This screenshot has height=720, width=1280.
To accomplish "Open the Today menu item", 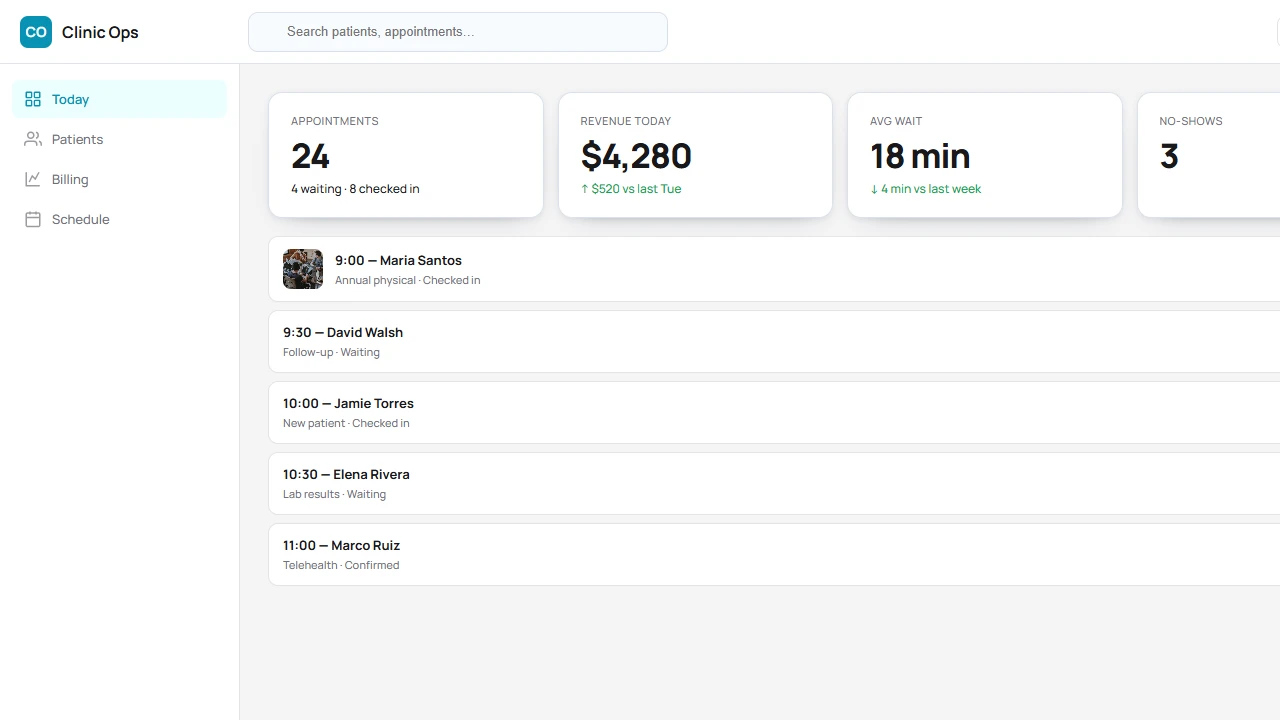I will (x=120, y=99).
